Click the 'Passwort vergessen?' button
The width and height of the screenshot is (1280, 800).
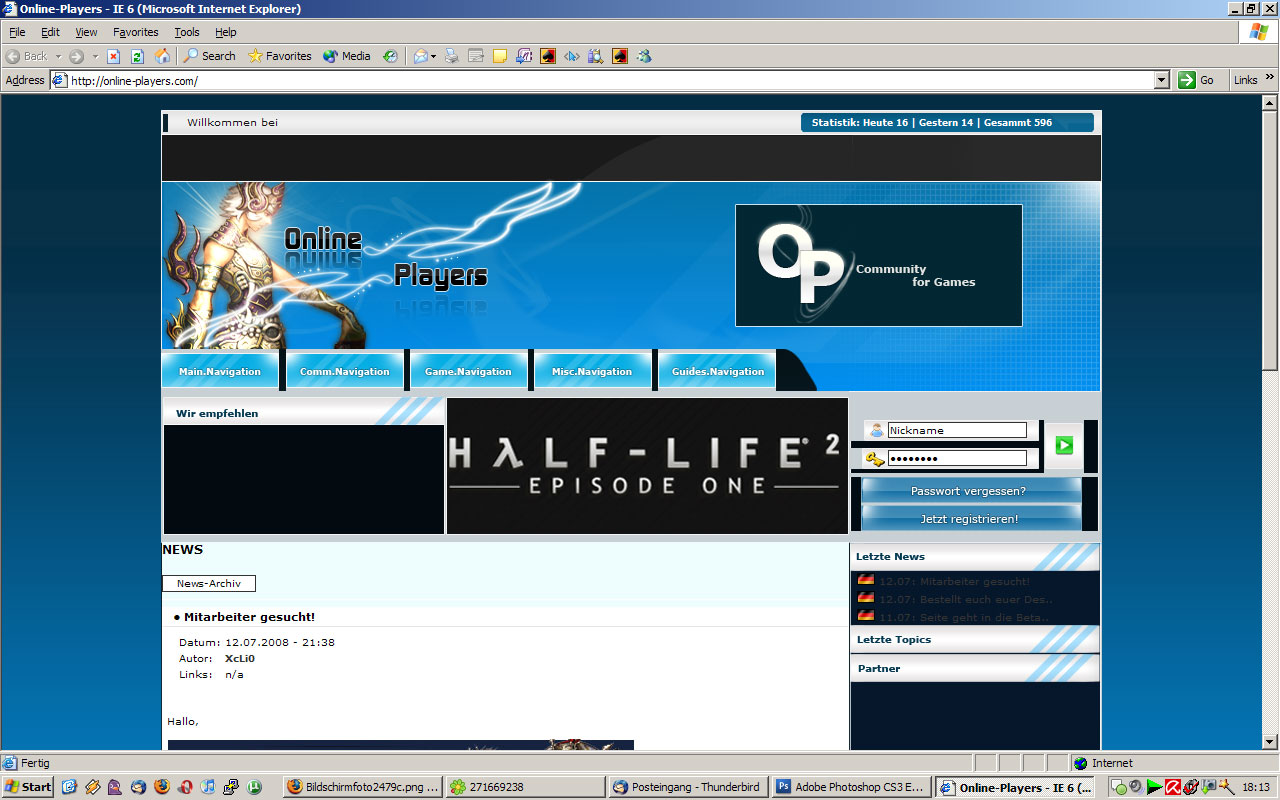point(968,491)
